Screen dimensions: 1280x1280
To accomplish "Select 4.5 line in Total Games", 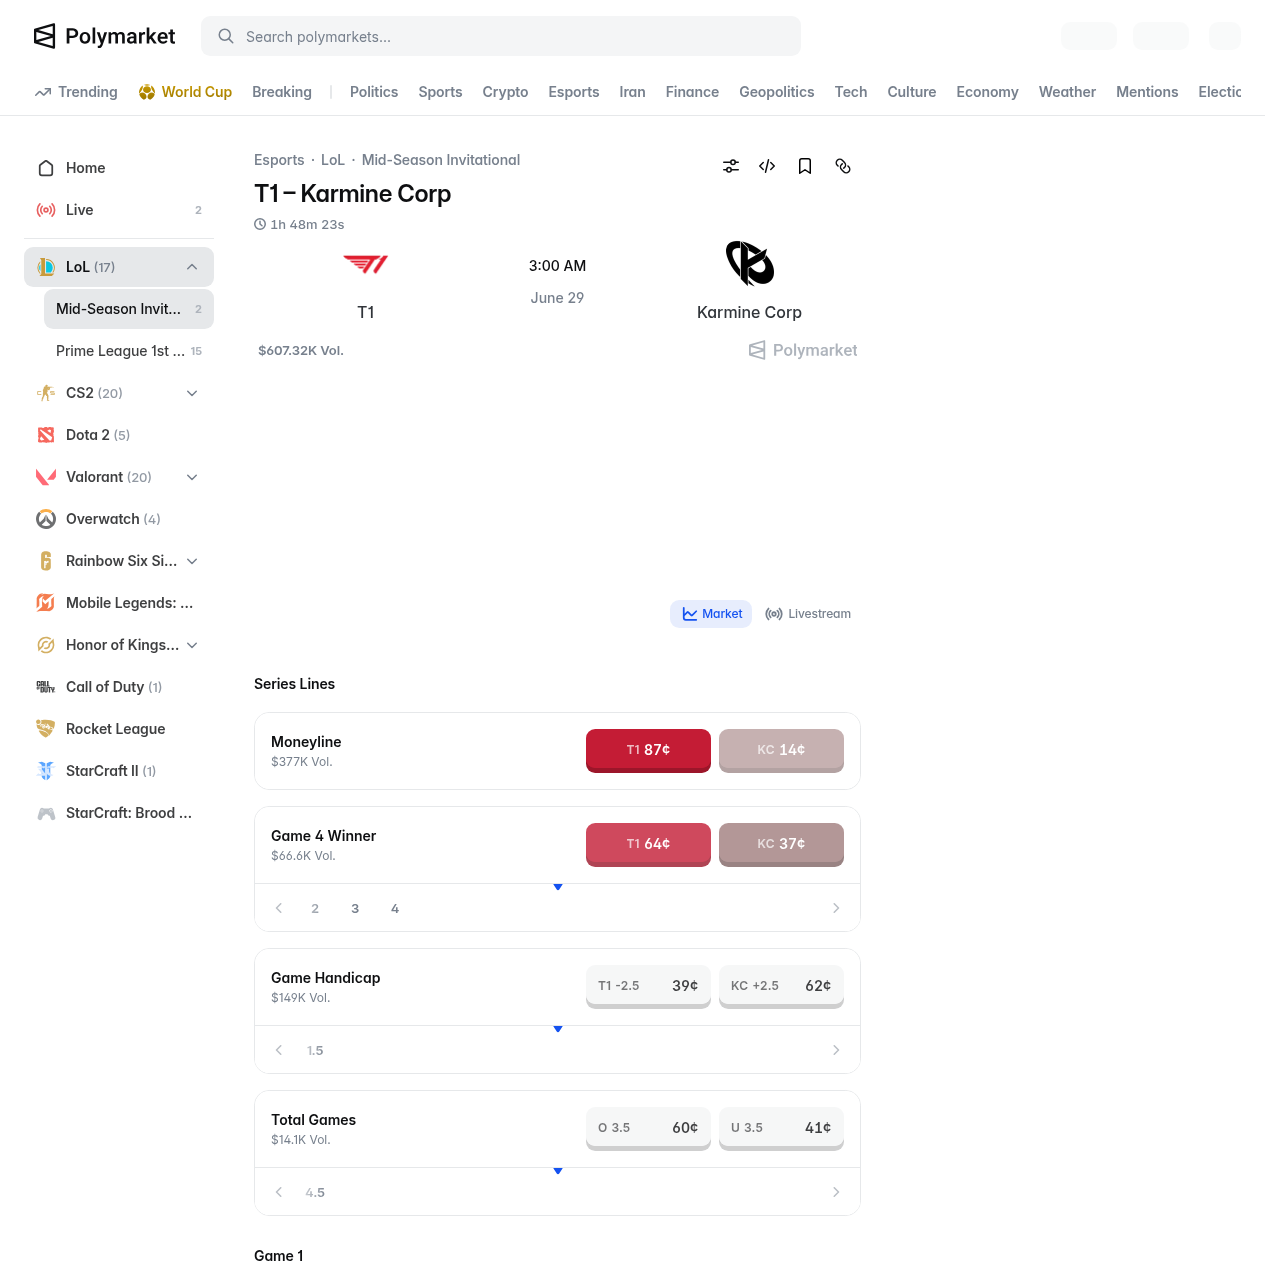I will click(x=315, y=1192).
